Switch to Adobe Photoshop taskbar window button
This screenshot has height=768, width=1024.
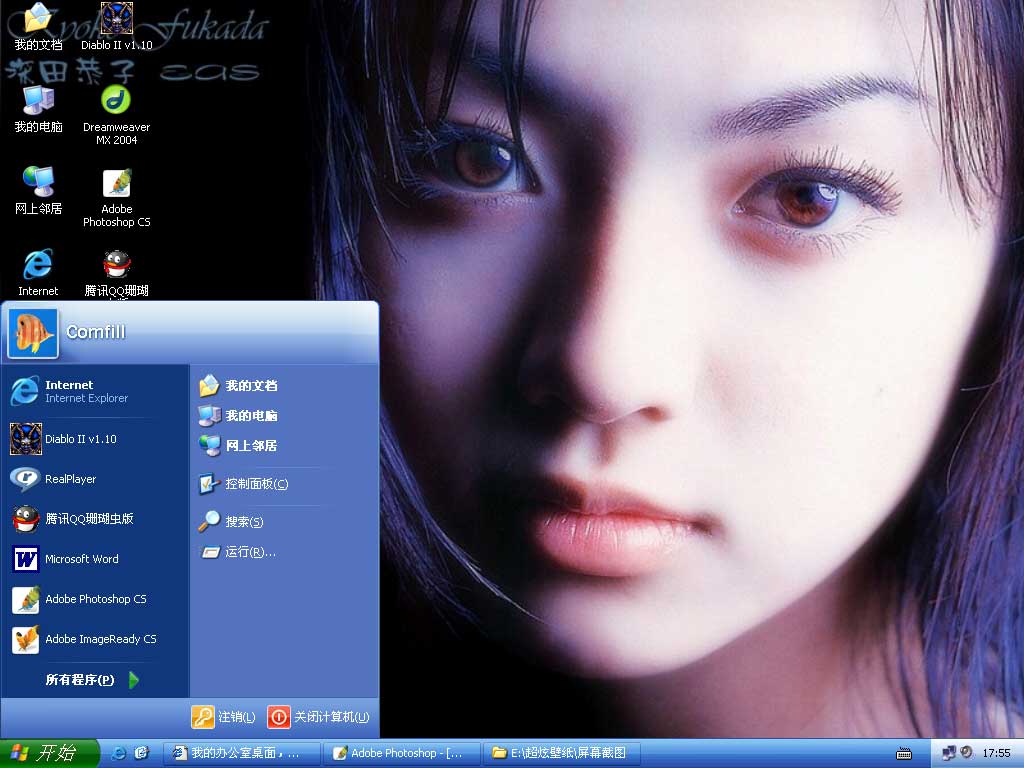[x=404, y=753]
